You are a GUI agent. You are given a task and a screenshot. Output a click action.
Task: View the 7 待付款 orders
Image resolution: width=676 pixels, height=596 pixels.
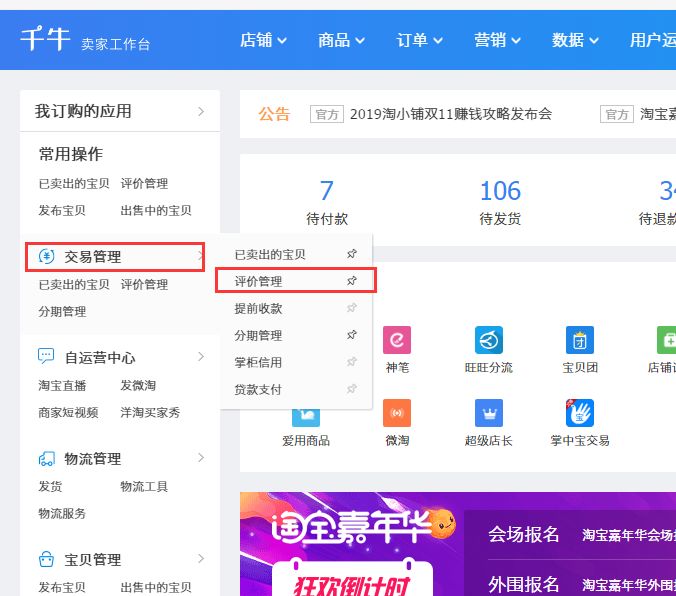[x=327, y=202]
